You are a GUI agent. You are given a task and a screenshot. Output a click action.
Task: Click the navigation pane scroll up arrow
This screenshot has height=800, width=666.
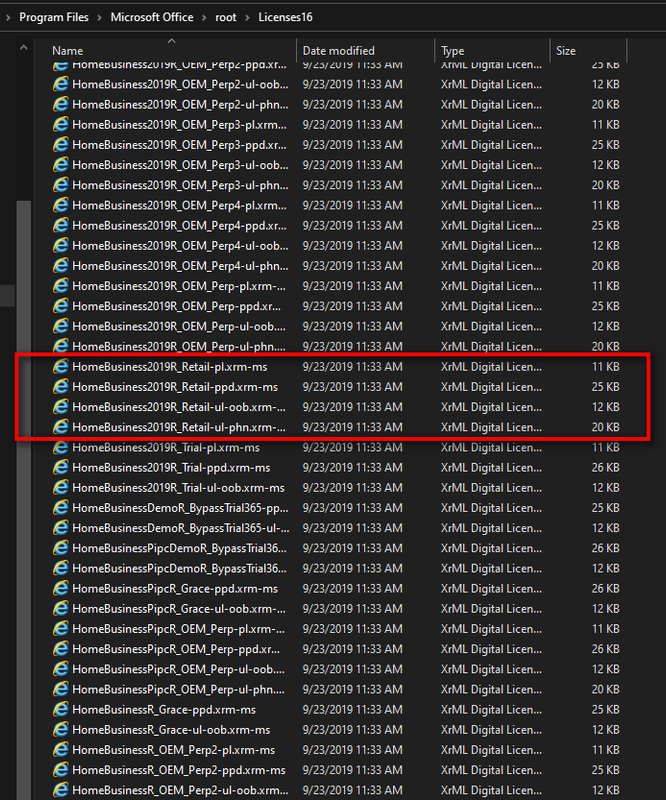pyautogui.click(x=23, y=48)
